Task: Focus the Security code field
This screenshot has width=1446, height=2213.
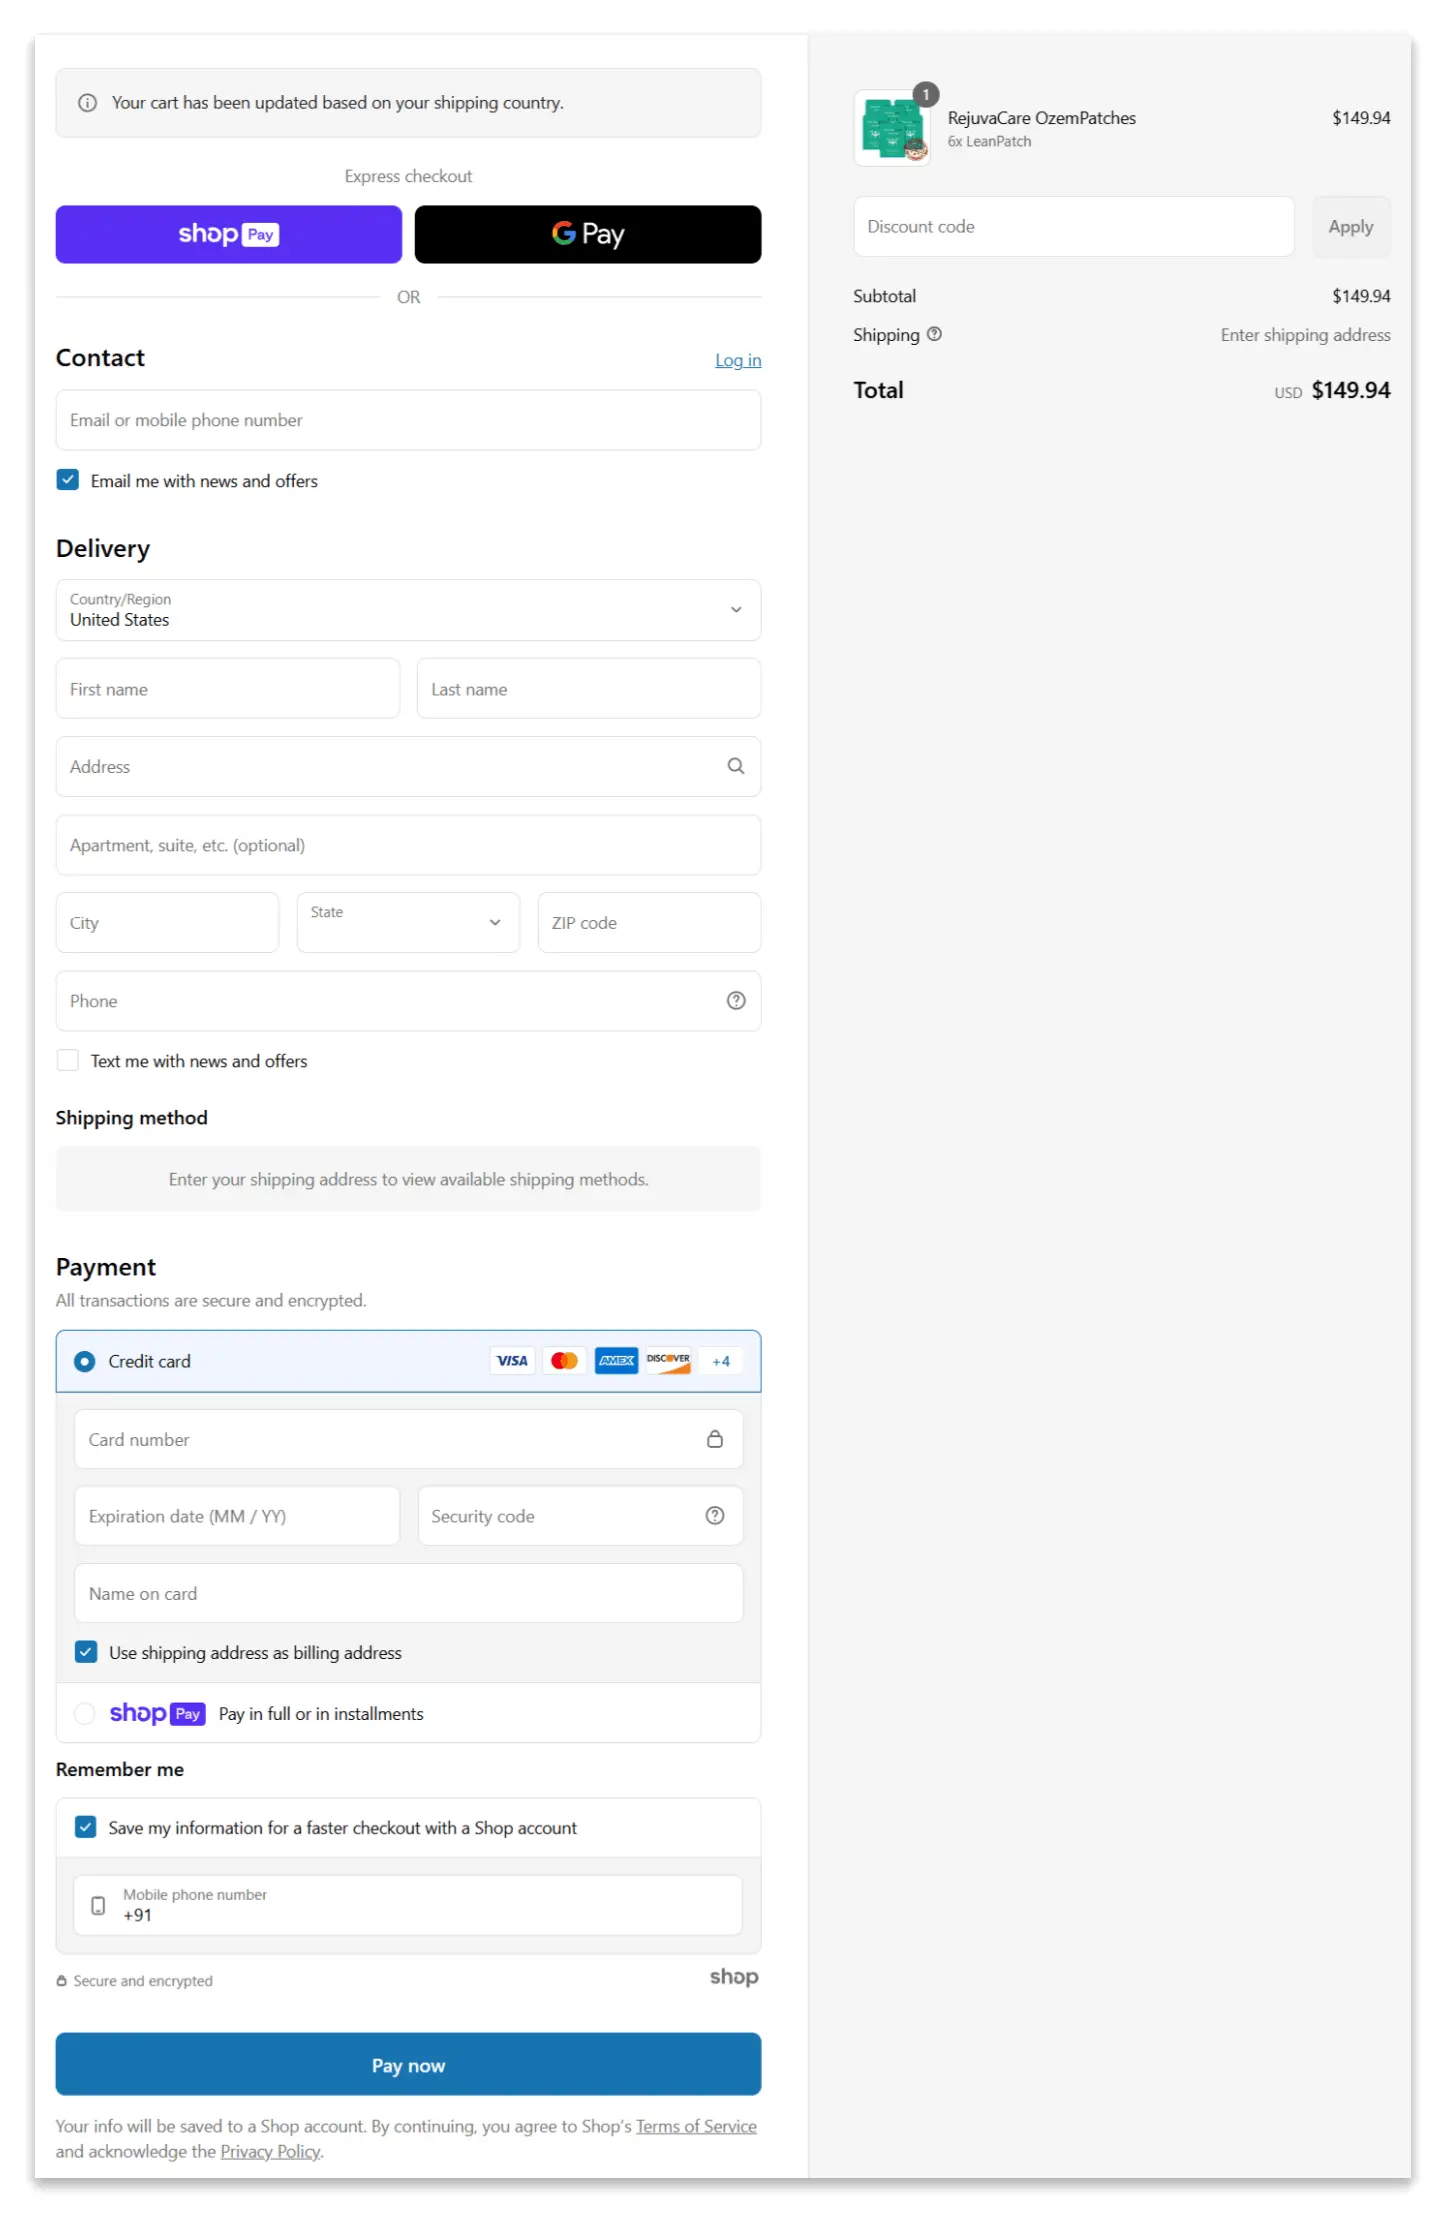Action: [580, 1515]
